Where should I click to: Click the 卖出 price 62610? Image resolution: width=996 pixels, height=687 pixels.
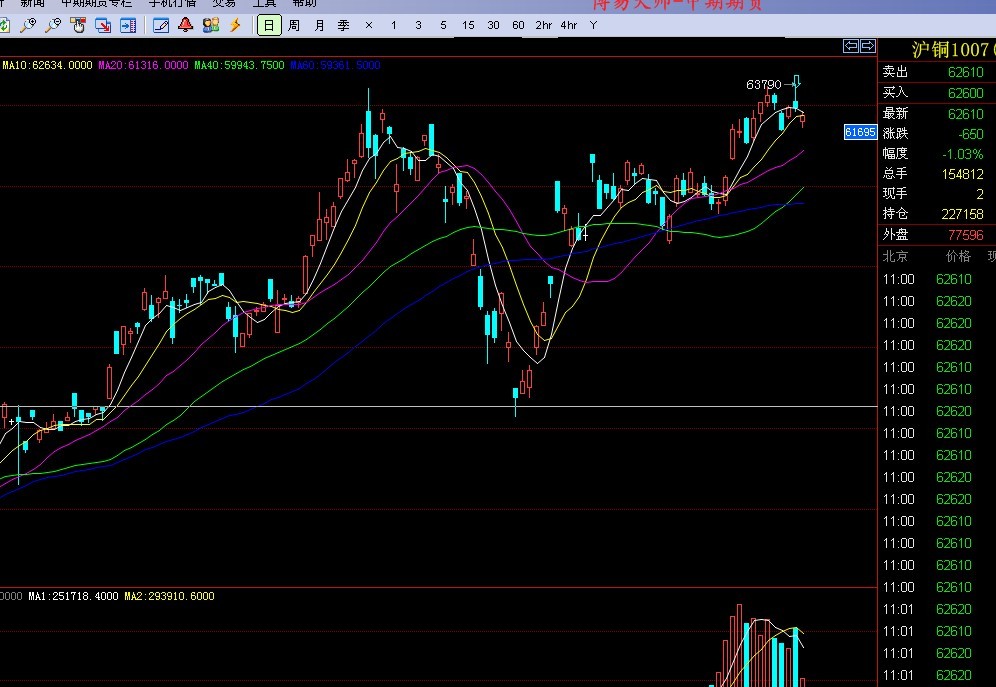click(x=966, y=72)
